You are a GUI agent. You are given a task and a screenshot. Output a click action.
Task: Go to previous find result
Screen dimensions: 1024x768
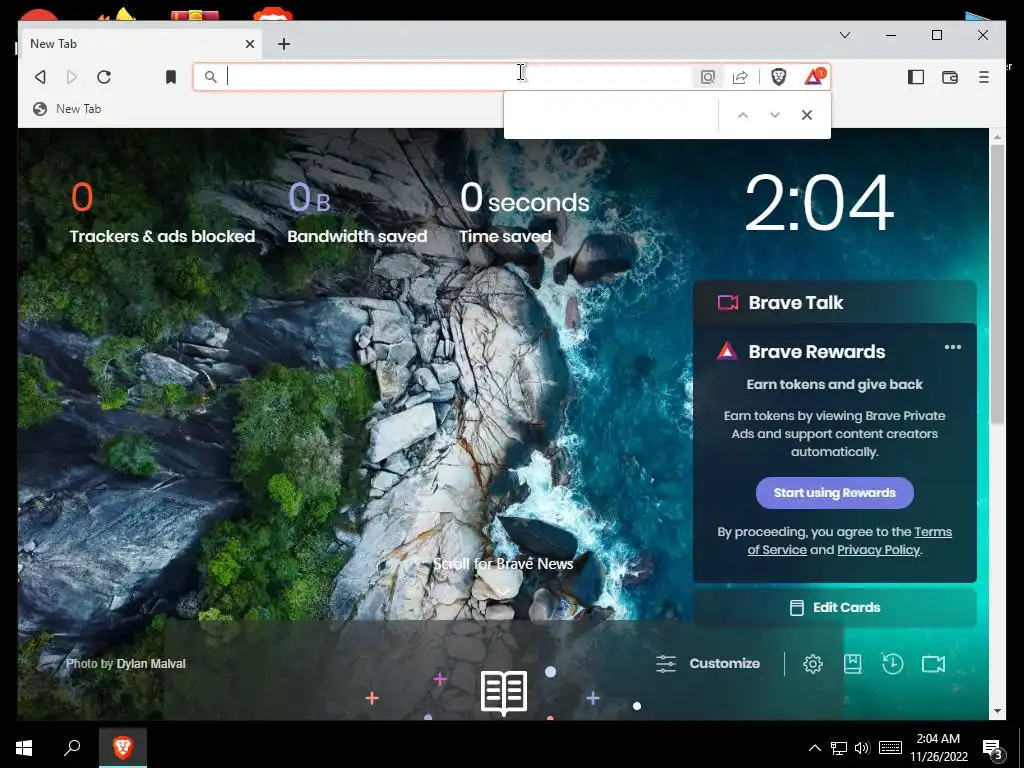pos(743,115)
